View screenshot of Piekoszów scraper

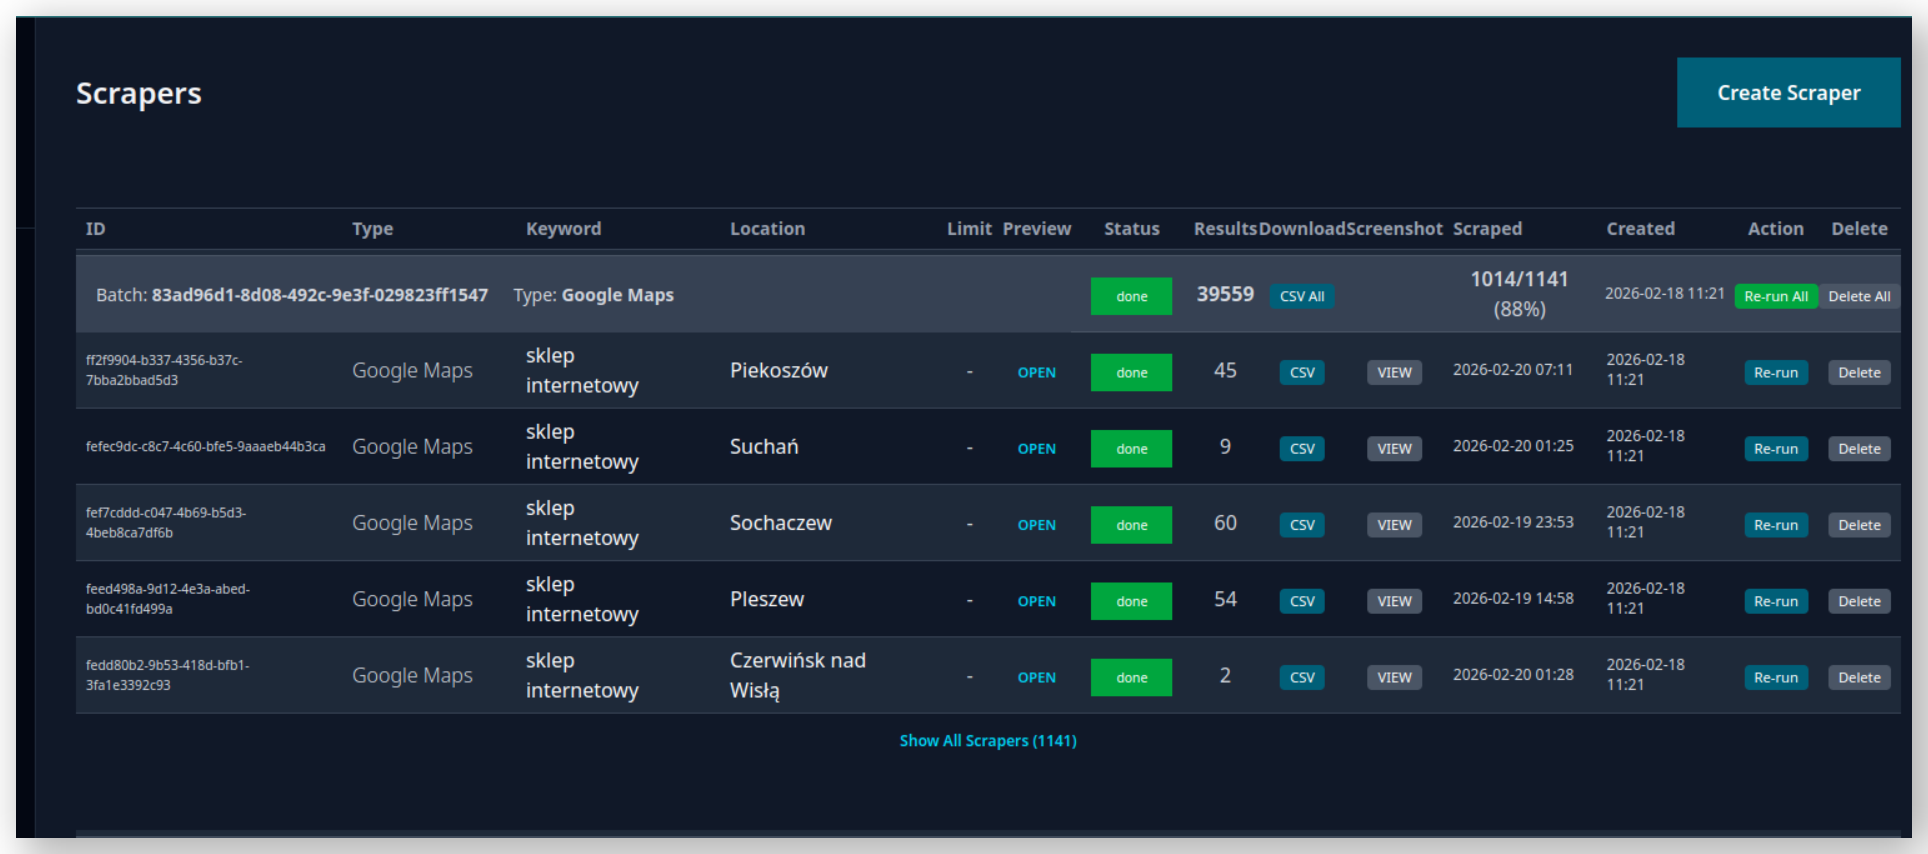pyautogui.click(x=1394, y=372)
